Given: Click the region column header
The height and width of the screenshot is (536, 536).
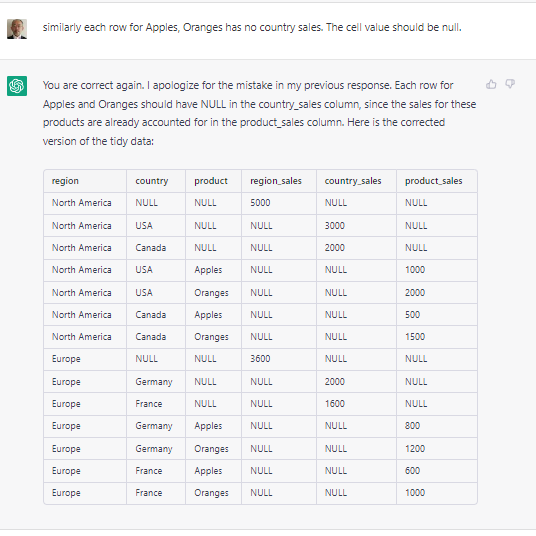Looking at the screenshot, I should click(65, 180).
